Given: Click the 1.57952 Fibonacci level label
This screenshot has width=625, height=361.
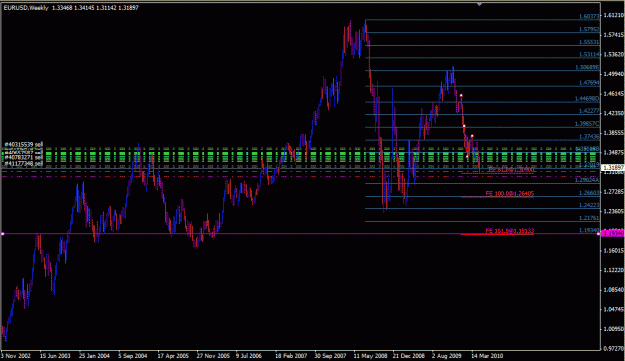Looking at the screenshot, I should (x=589, y=29).
